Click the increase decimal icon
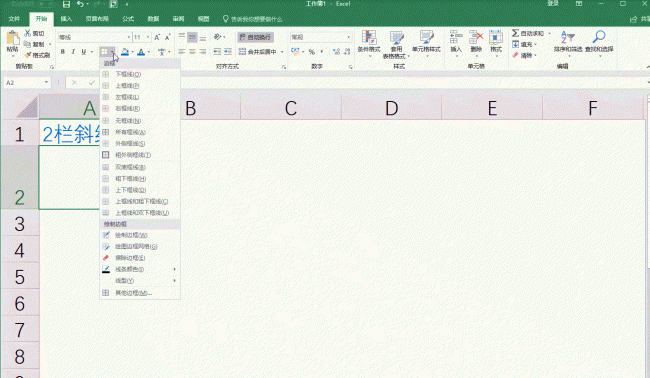This screenshot has height=378, width=650. click(336, 52)
